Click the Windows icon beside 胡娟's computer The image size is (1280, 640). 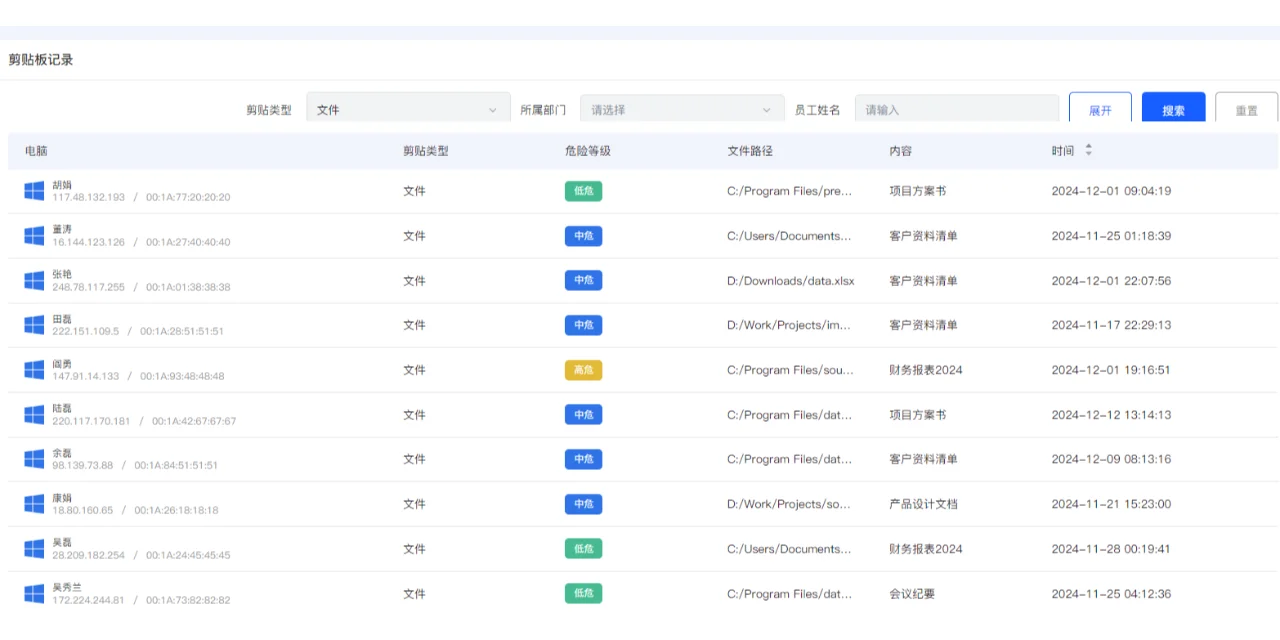pos(33,190)
